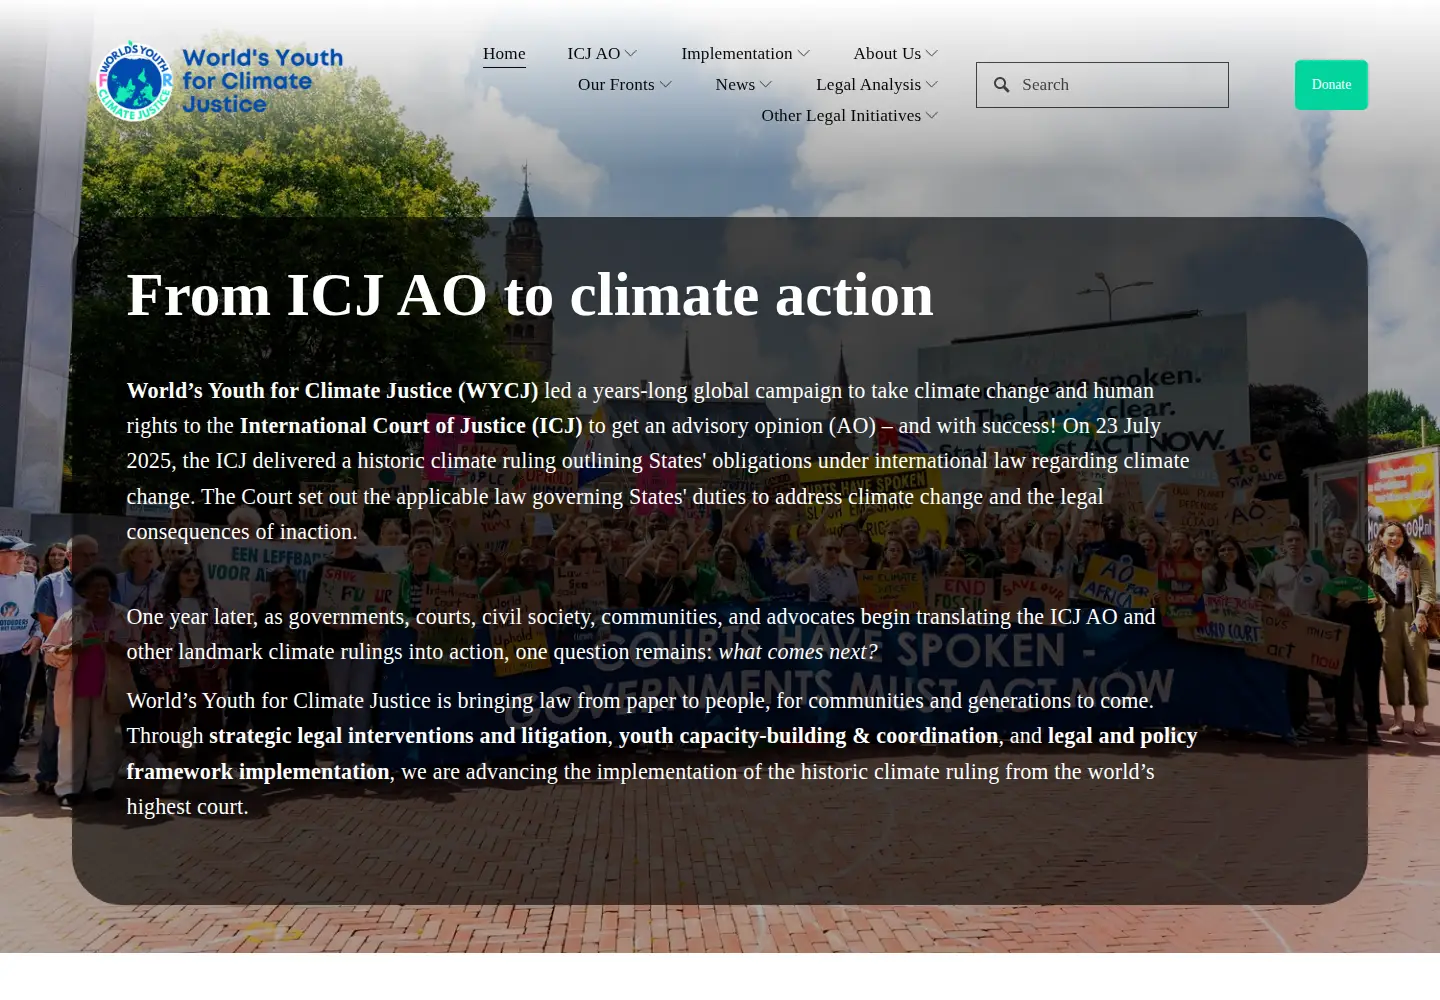
Task: Open the Home menu item
Action: tap(504, 54)
